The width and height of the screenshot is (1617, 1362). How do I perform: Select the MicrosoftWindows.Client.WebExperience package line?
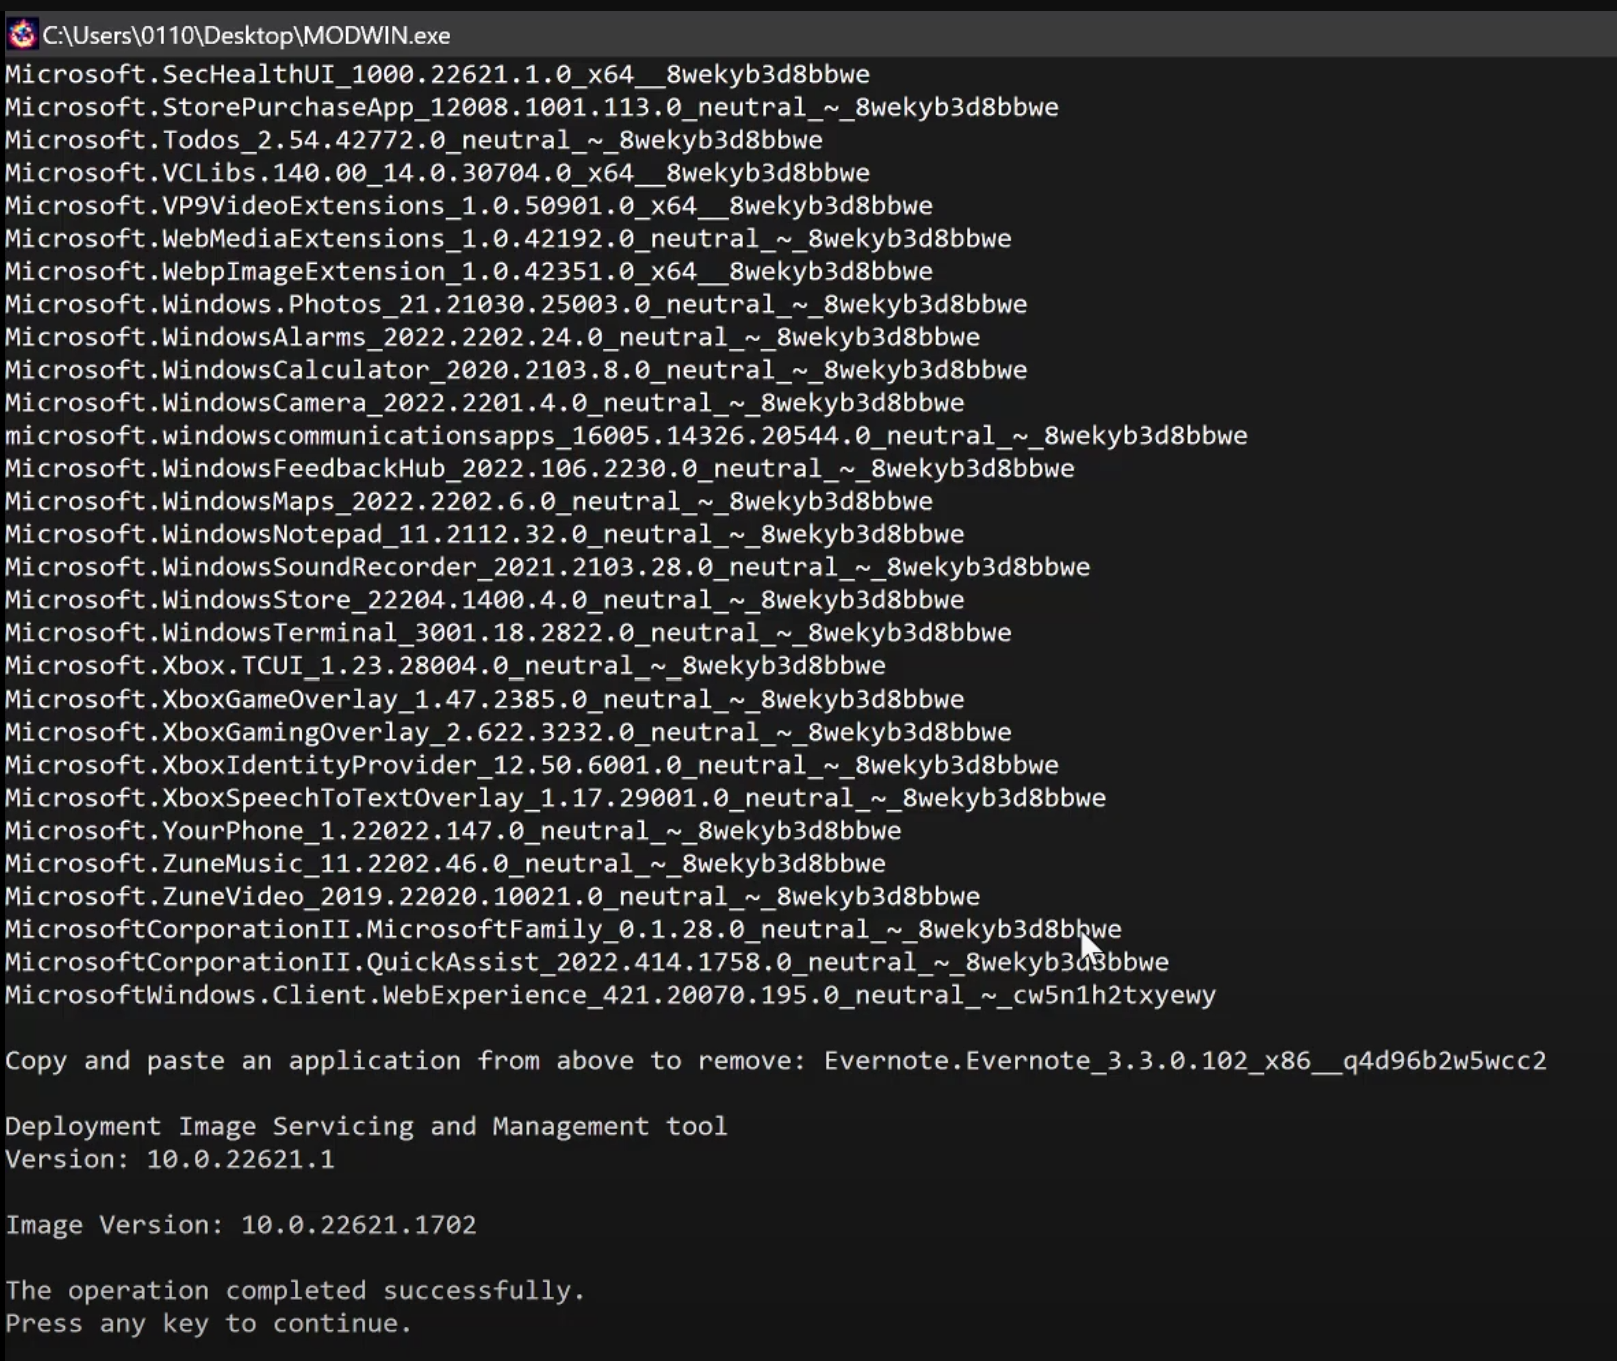pyautogui.click(x=610, y=996)
